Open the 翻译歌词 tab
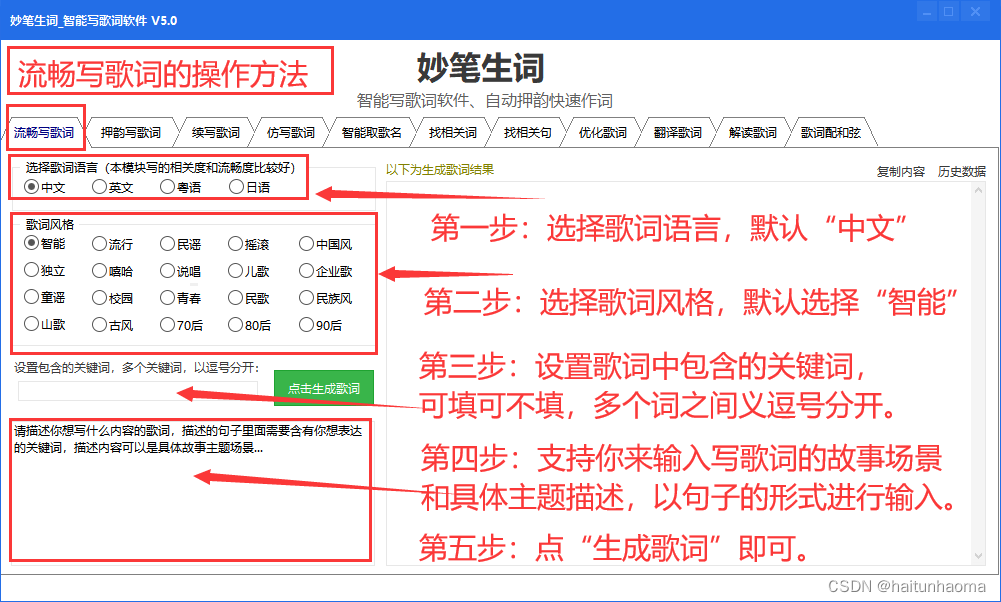 [677, 132]
